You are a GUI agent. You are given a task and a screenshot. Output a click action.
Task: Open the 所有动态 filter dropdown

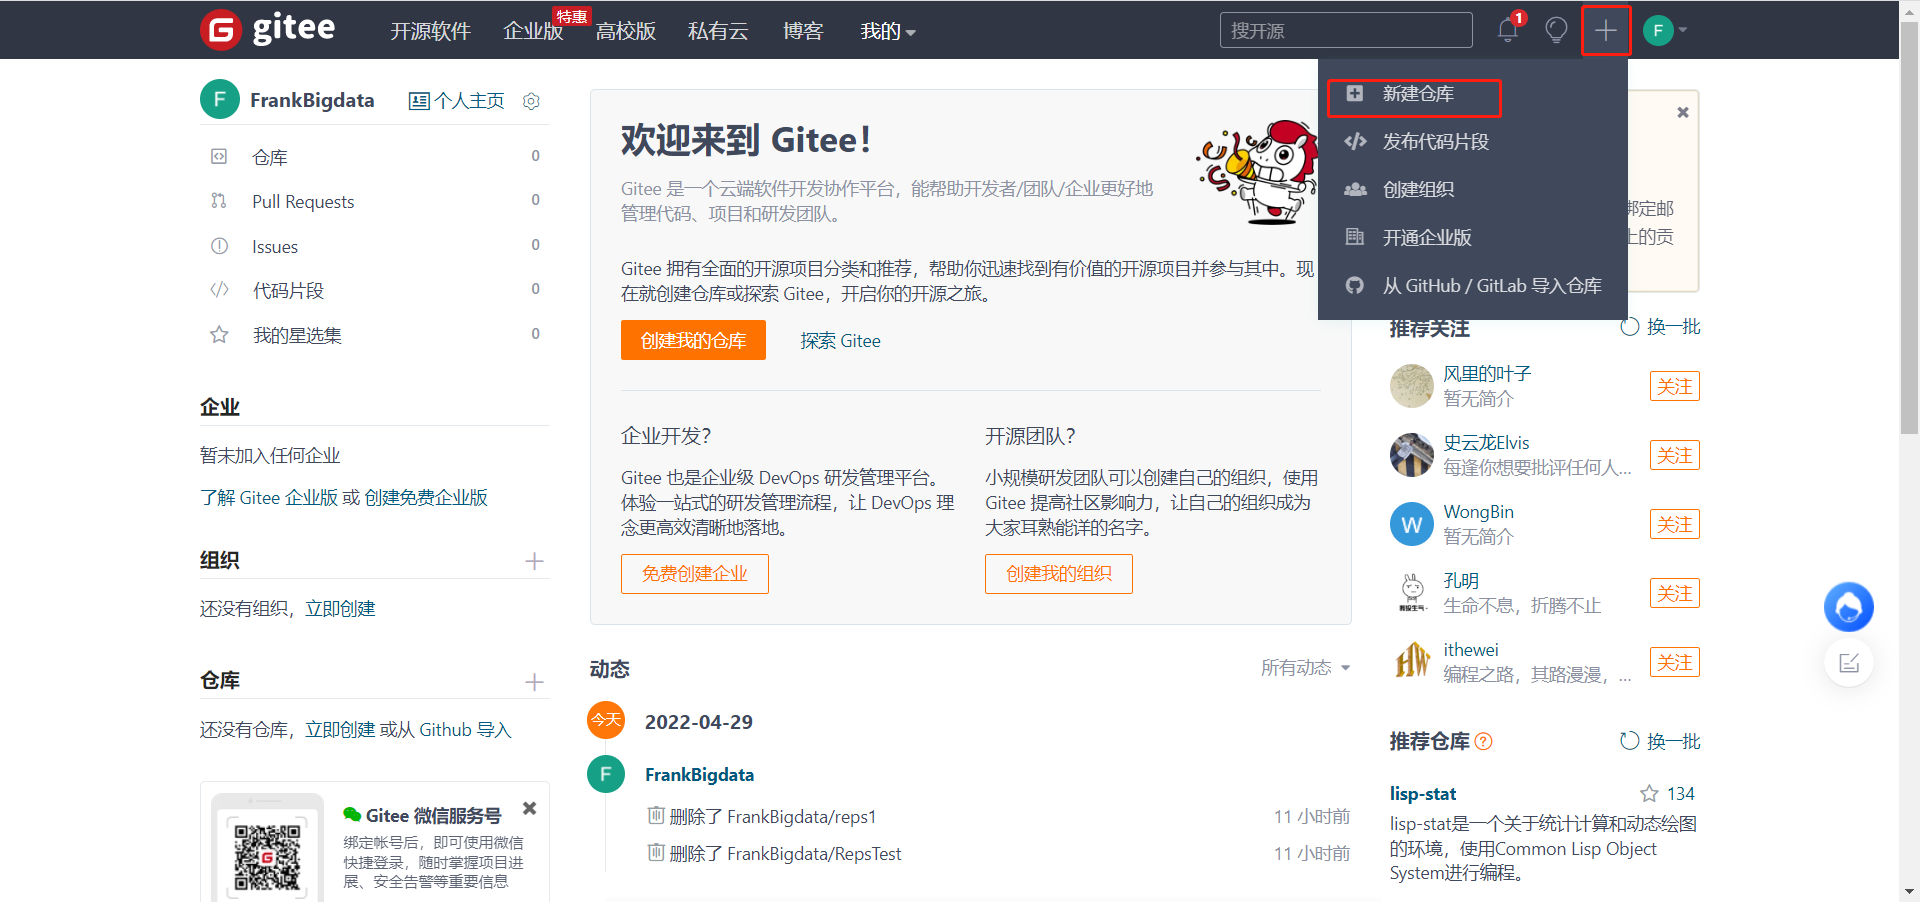pos(1305,667)
